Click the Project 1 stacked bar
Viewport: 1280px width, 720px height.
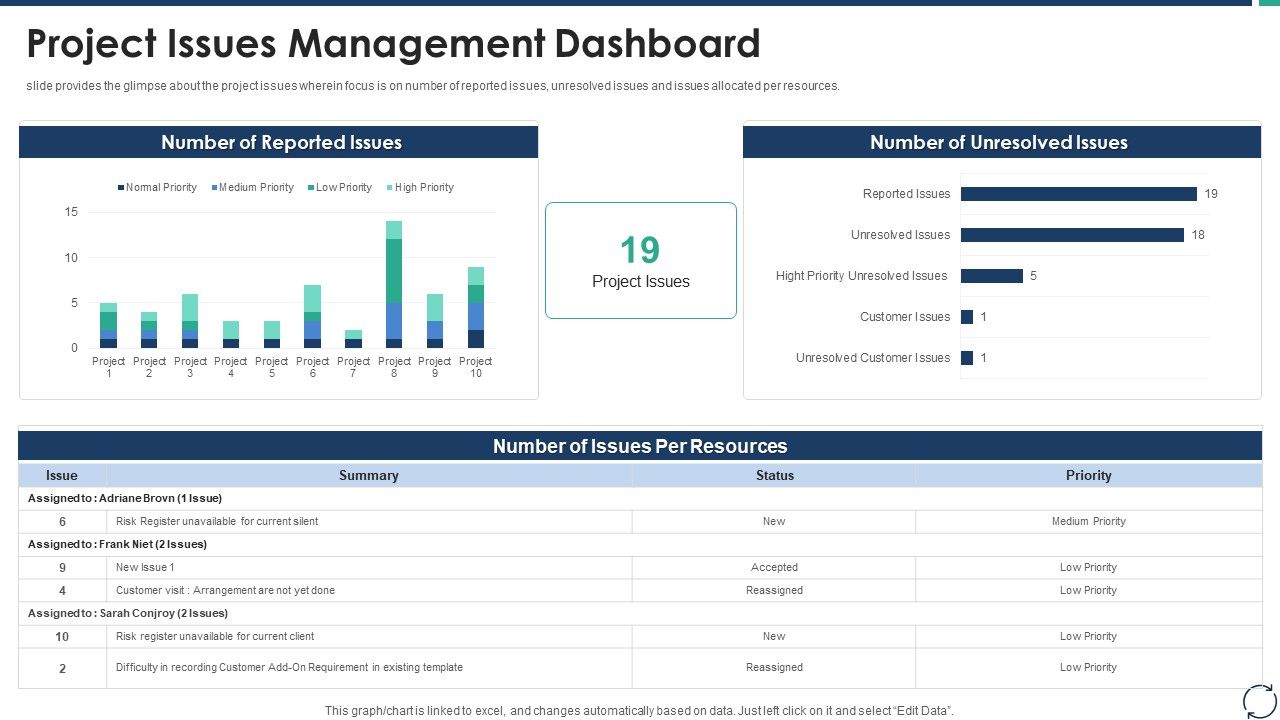pyautogui.click(x=108, y=326)
